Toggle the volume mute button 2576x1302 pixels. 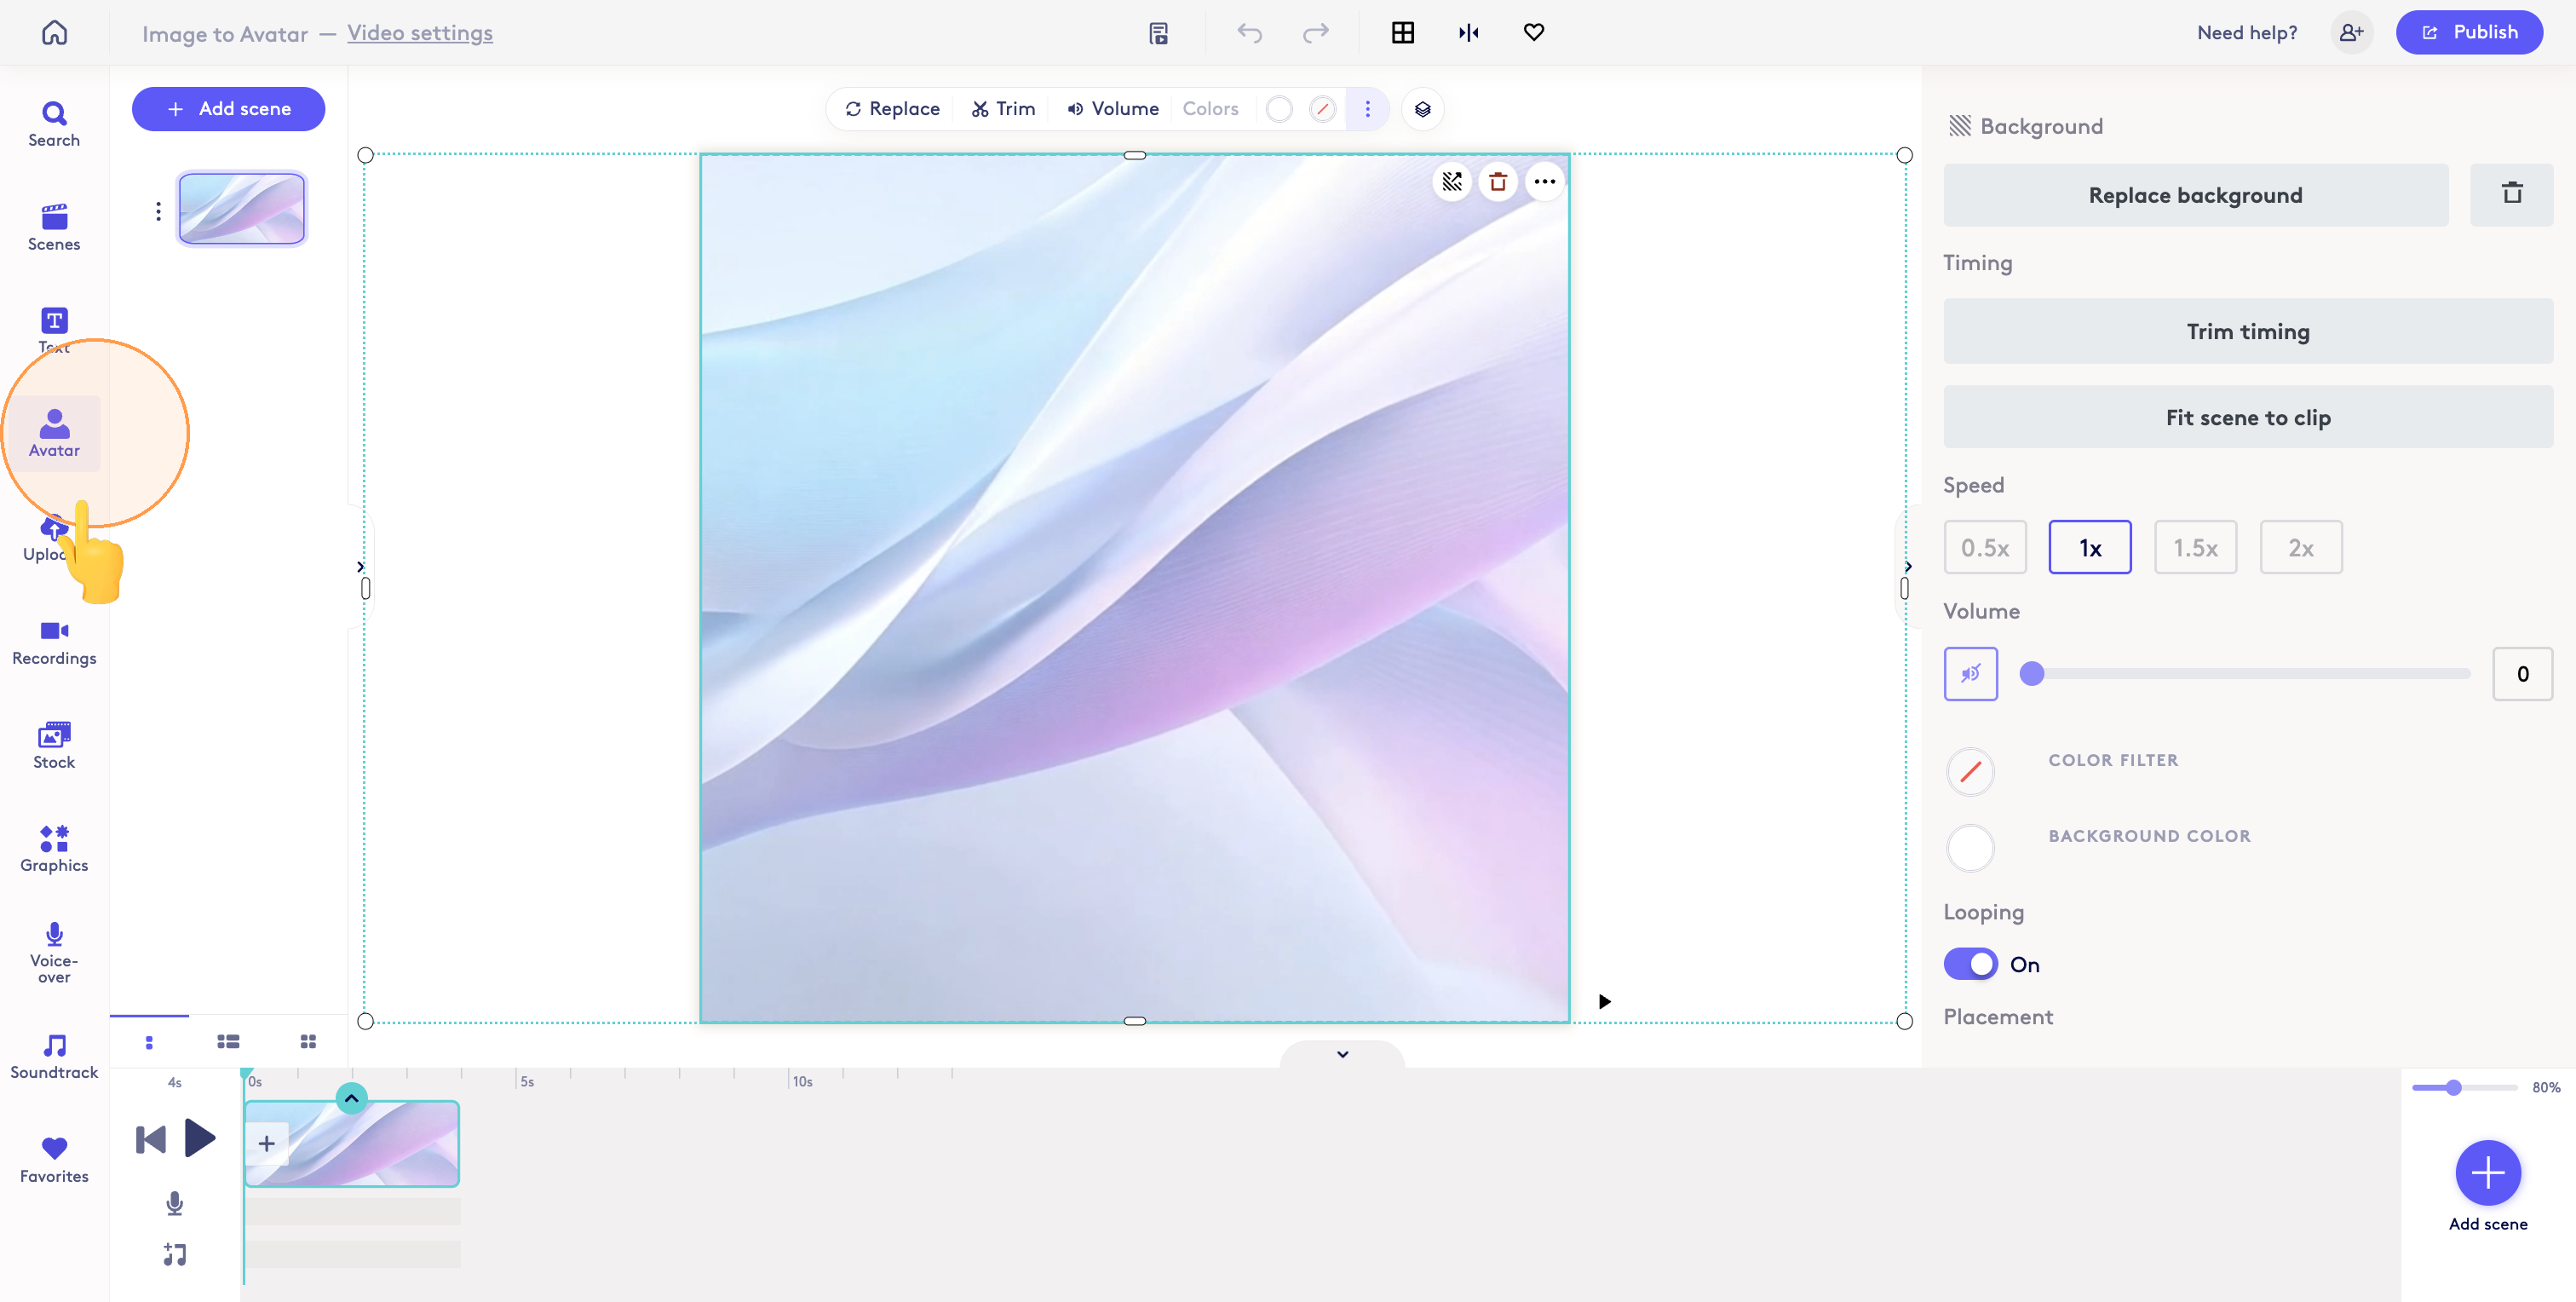click(1970, 673)
